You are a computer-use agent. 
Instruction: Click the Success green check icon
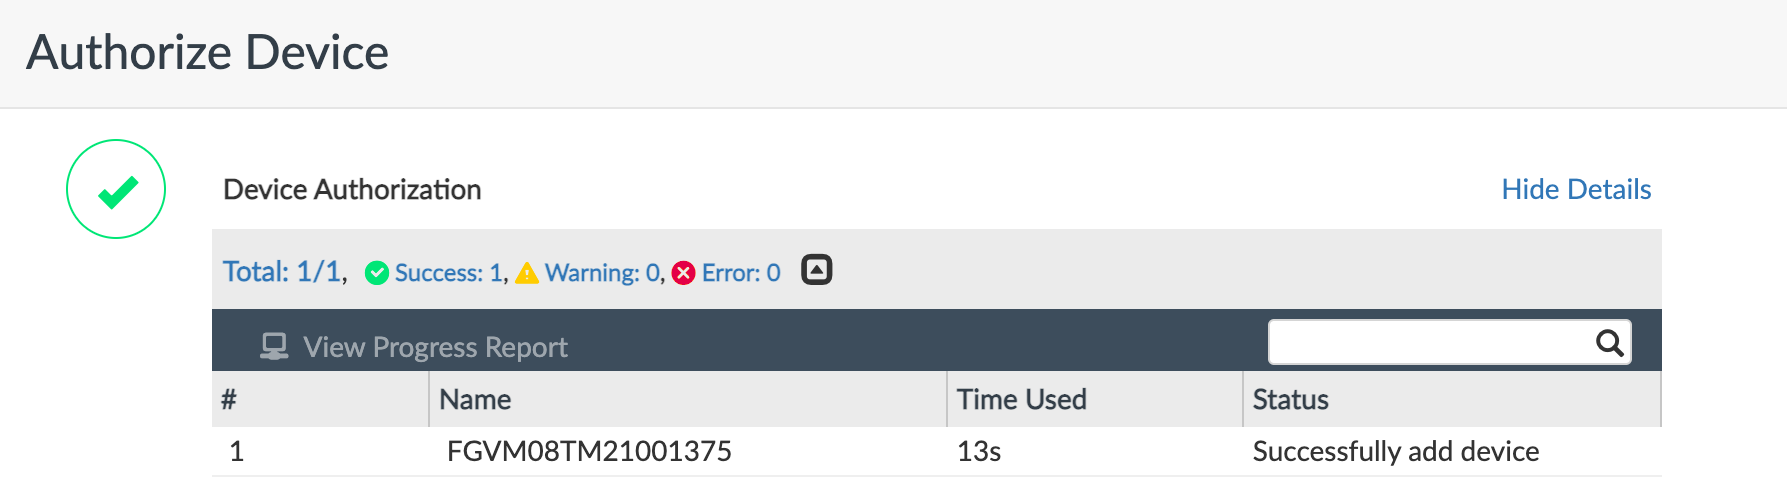click(377, 273)
